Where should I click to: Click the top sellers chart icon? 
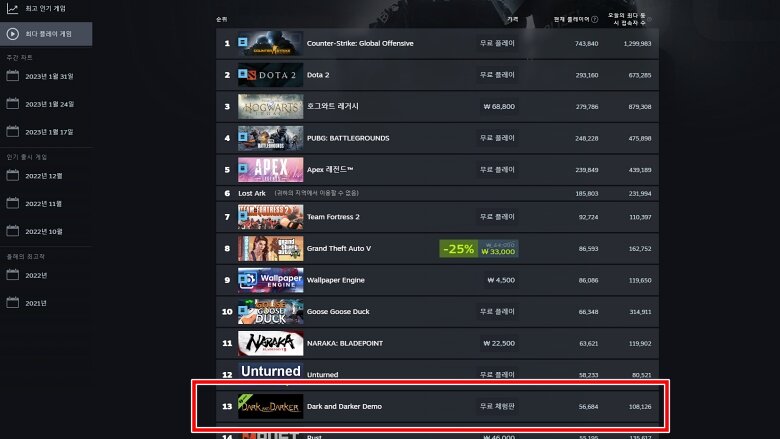pyautogui.click(x=12, y=8)
